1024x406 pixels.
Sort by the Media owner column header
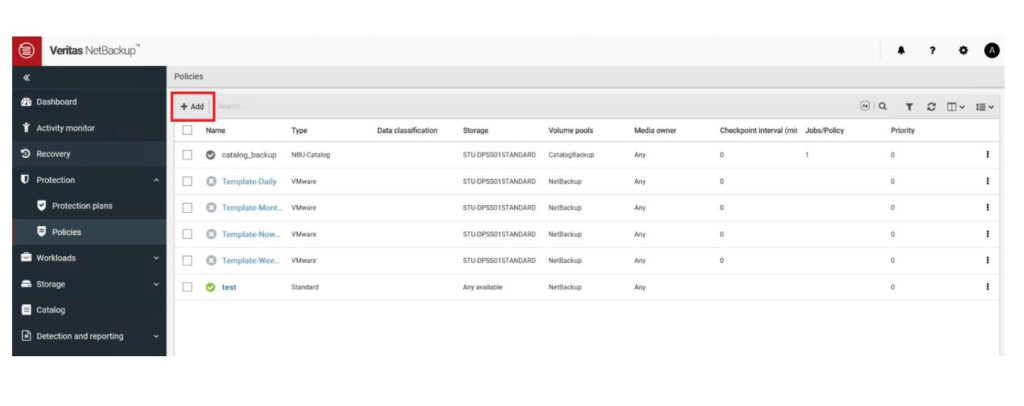(x=655, y=131)
